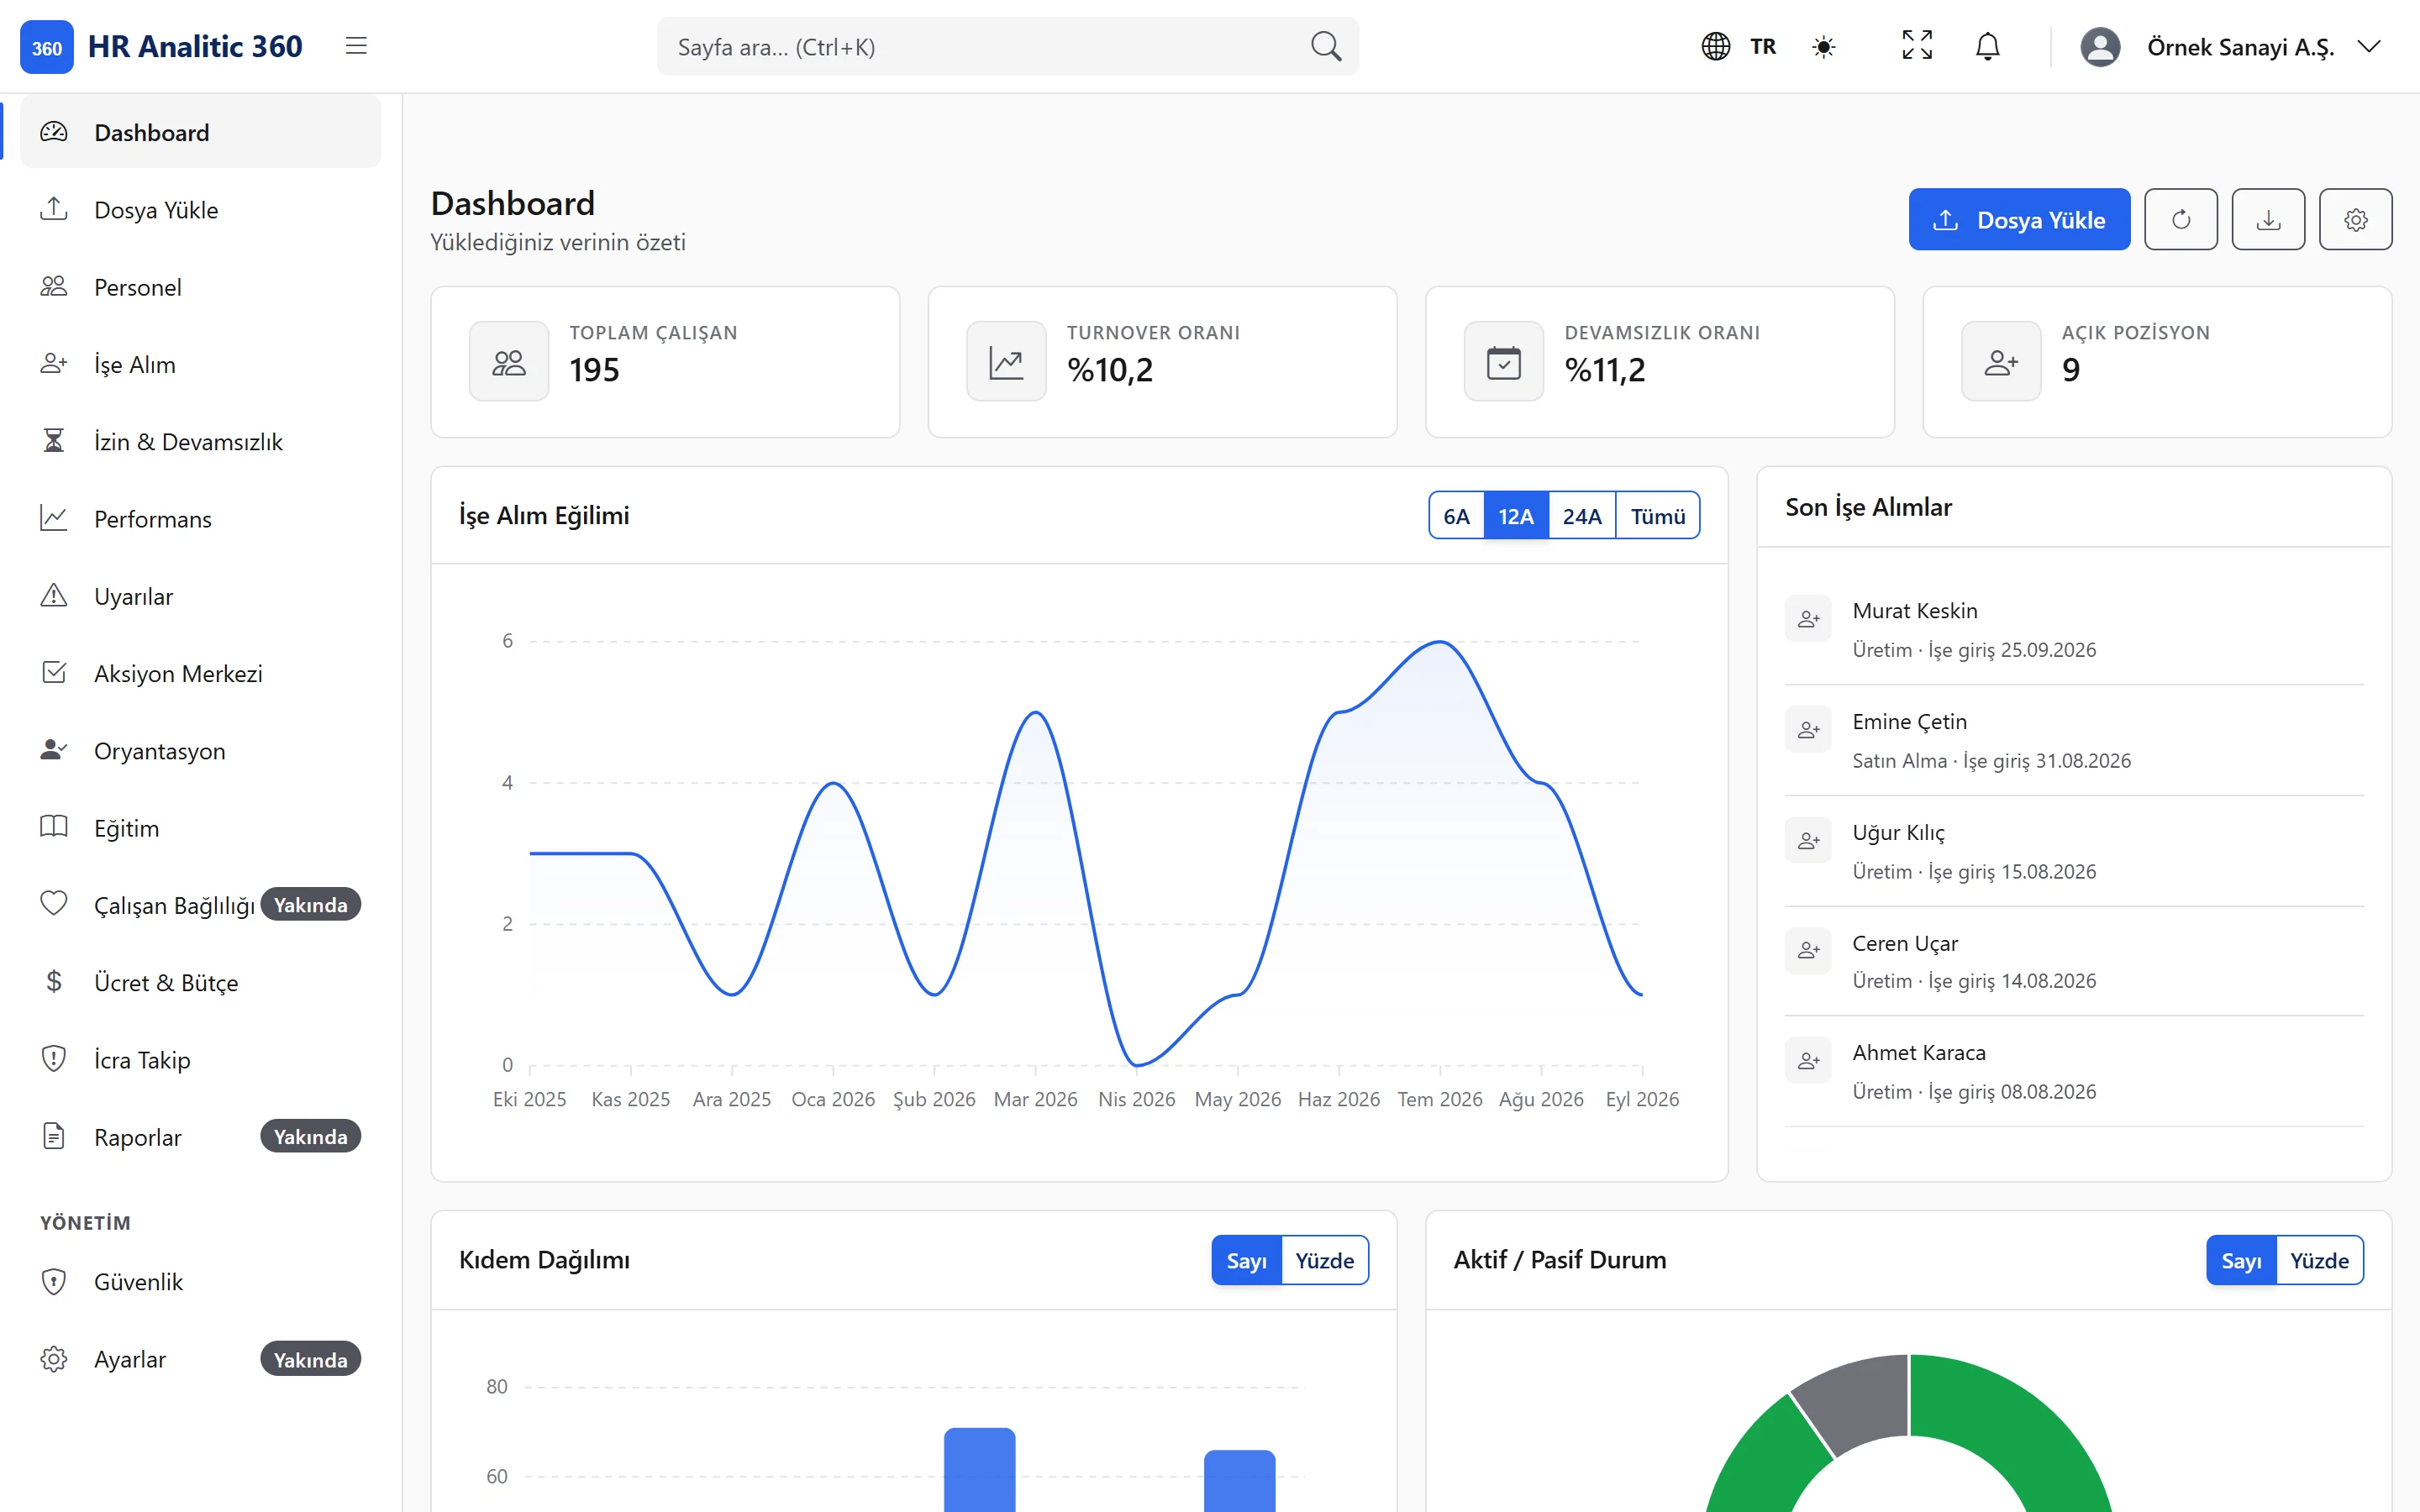Click the refresh icon button
The height and width of the screenshot is (1512, 2420).
2181,219
